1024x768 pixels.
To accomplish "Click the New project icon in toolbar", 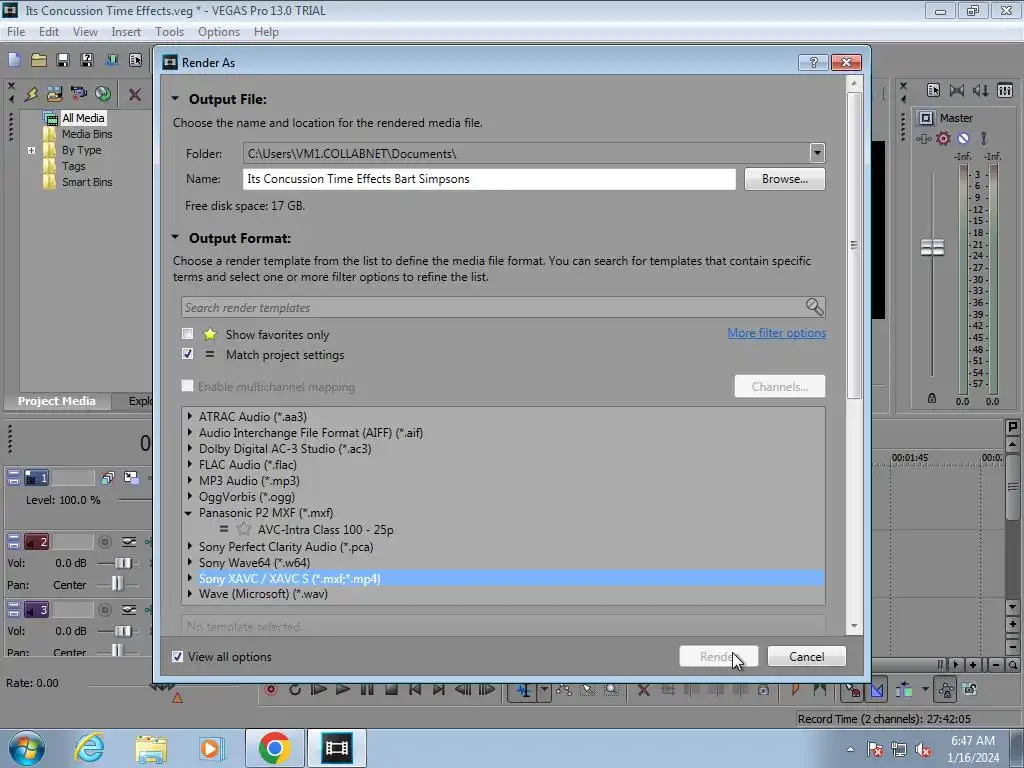I will tap(14, 60).
